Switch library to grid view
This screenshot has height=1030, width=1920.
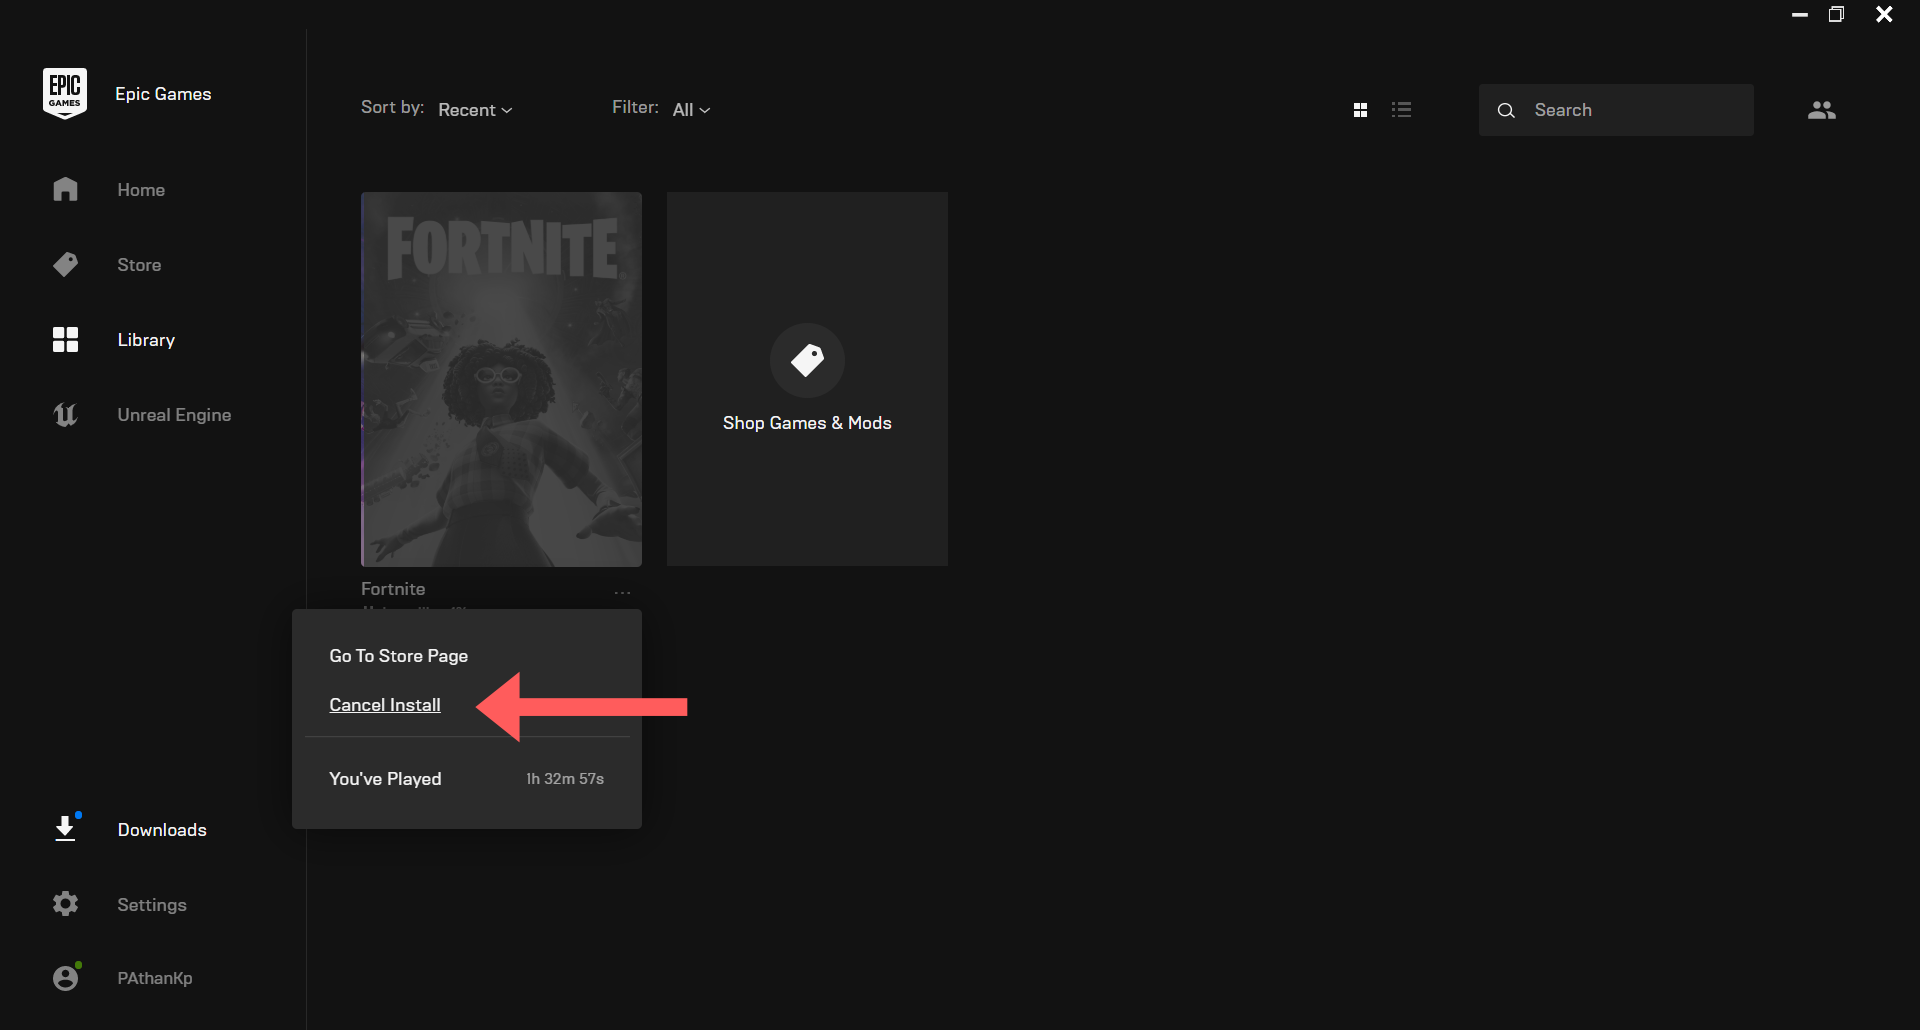click(1361, 109)
